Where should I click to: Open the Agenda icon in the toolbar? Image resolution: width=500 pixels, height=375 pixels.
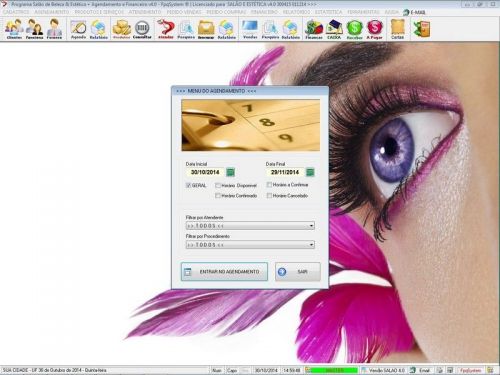point(79,29)
